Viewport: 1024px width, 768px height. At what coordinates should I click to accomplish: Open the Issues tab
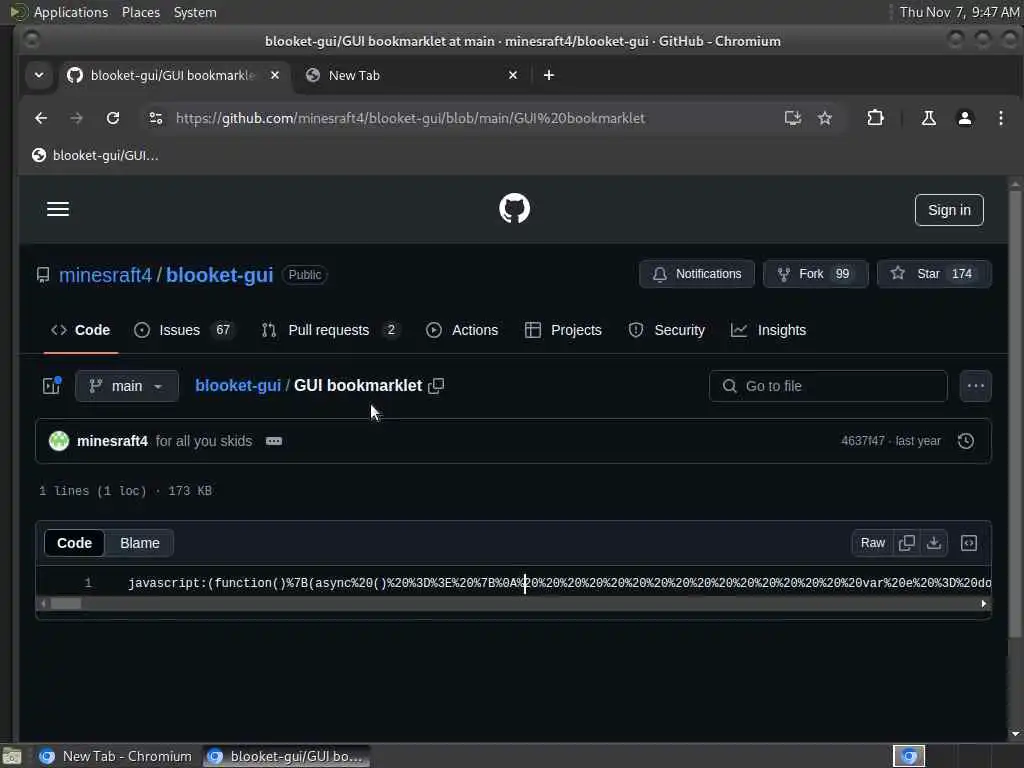pos(184,330)
